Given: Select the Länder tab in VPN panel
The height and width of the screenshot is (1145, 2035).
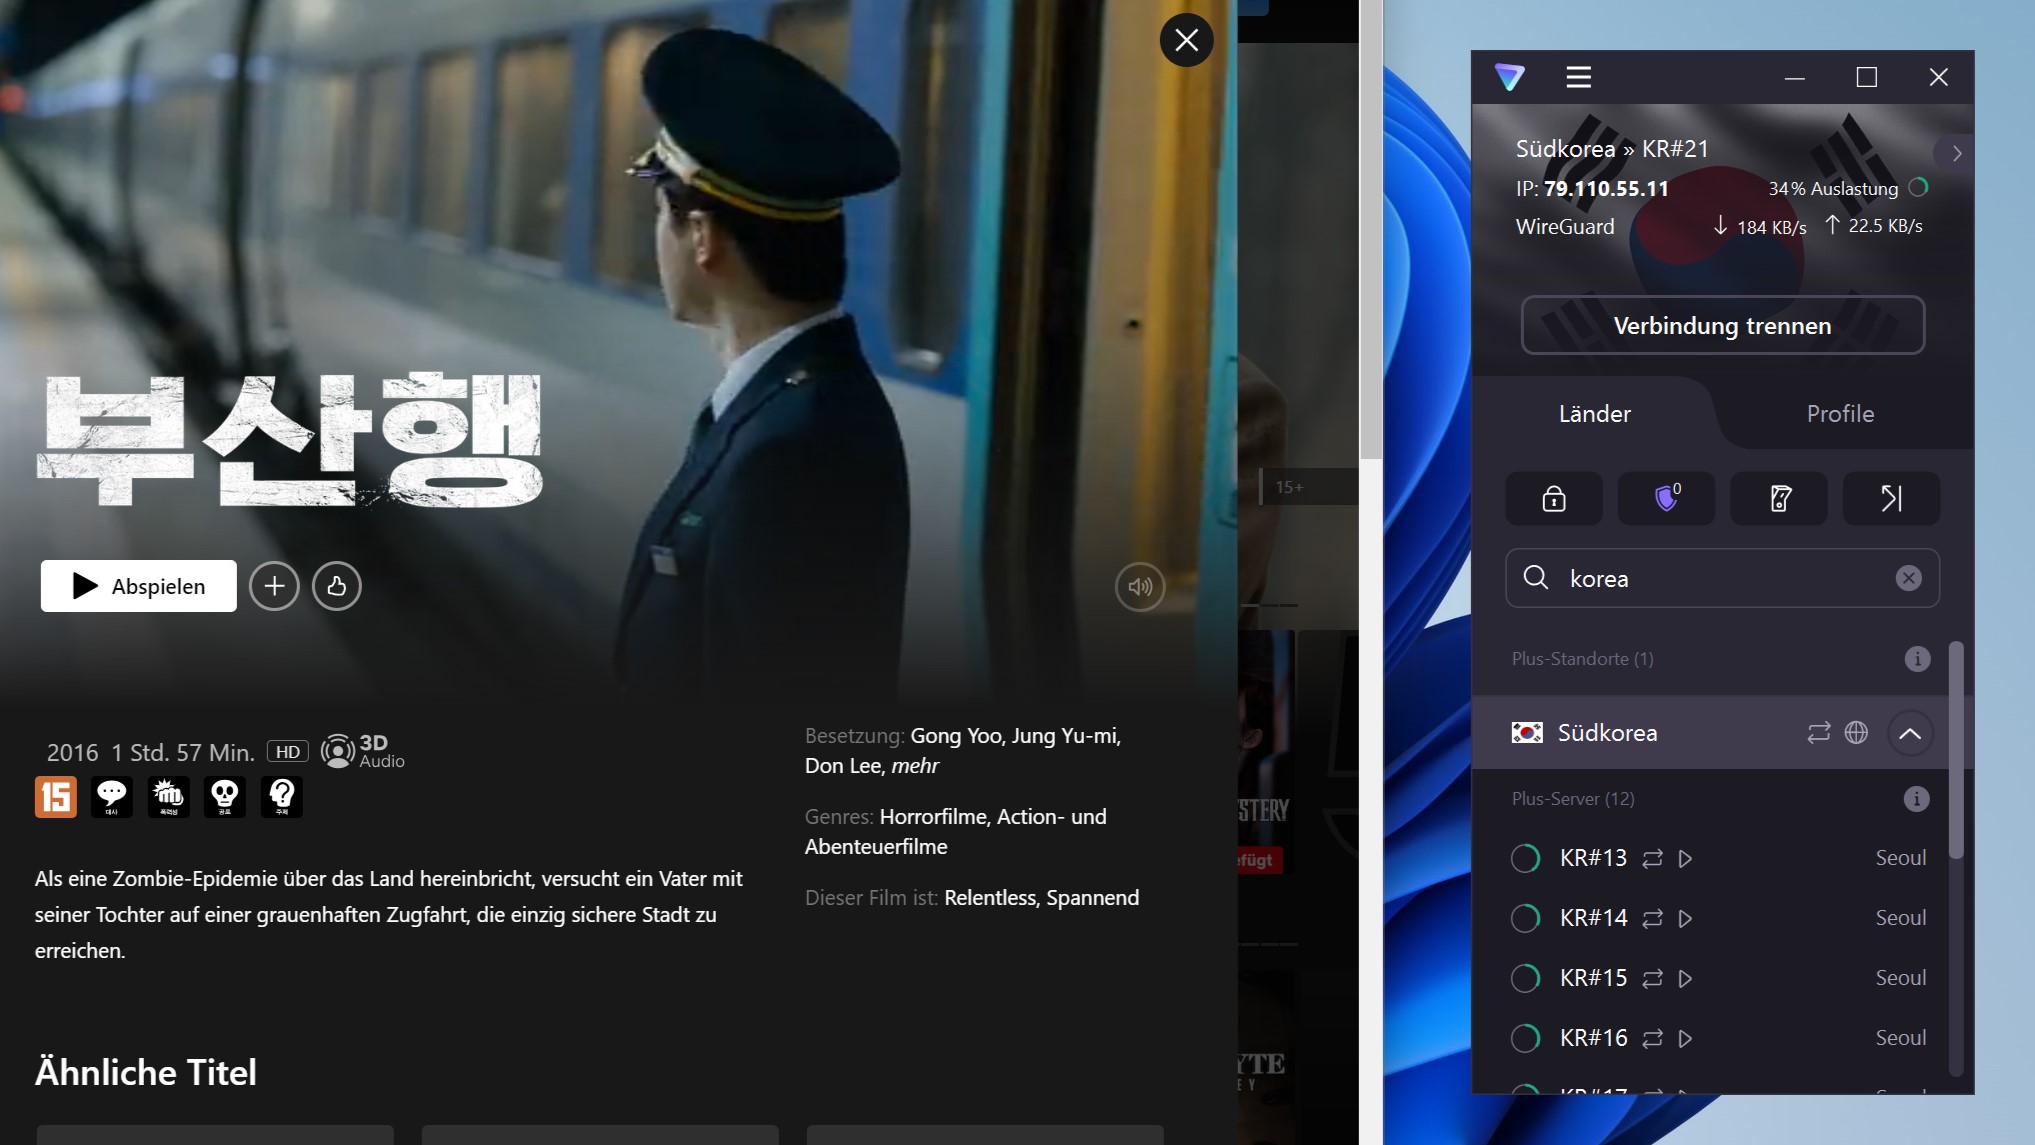Looking at the screenshot, I should click(x=1595, y=412).
